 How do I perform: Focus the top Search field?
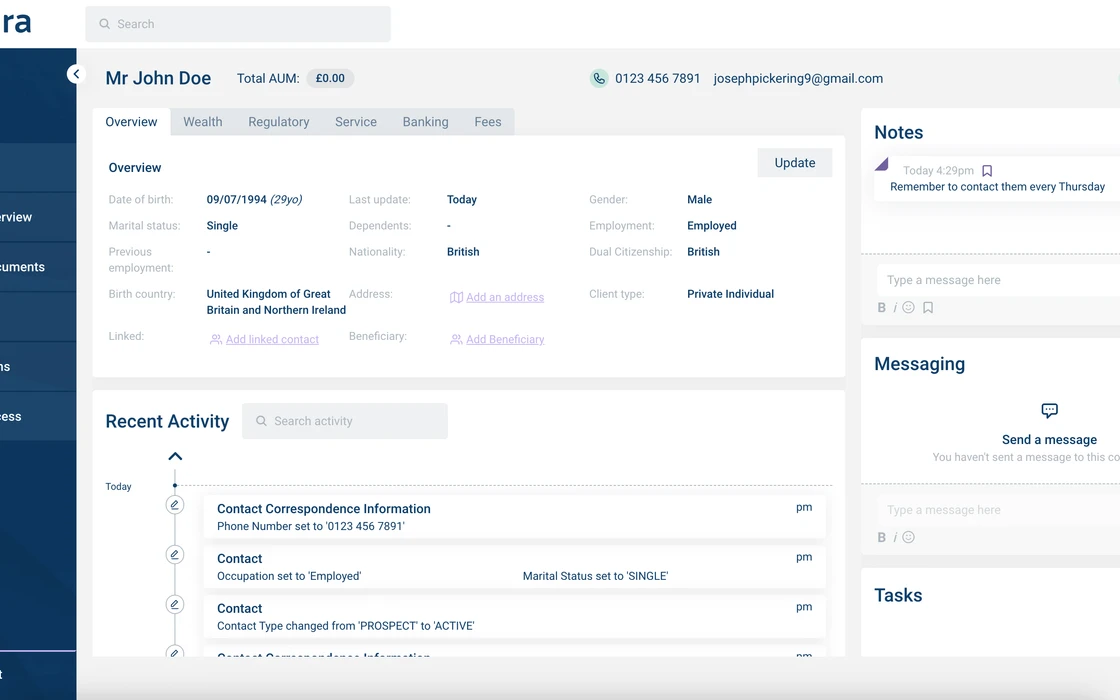click(x=238, y=24)
